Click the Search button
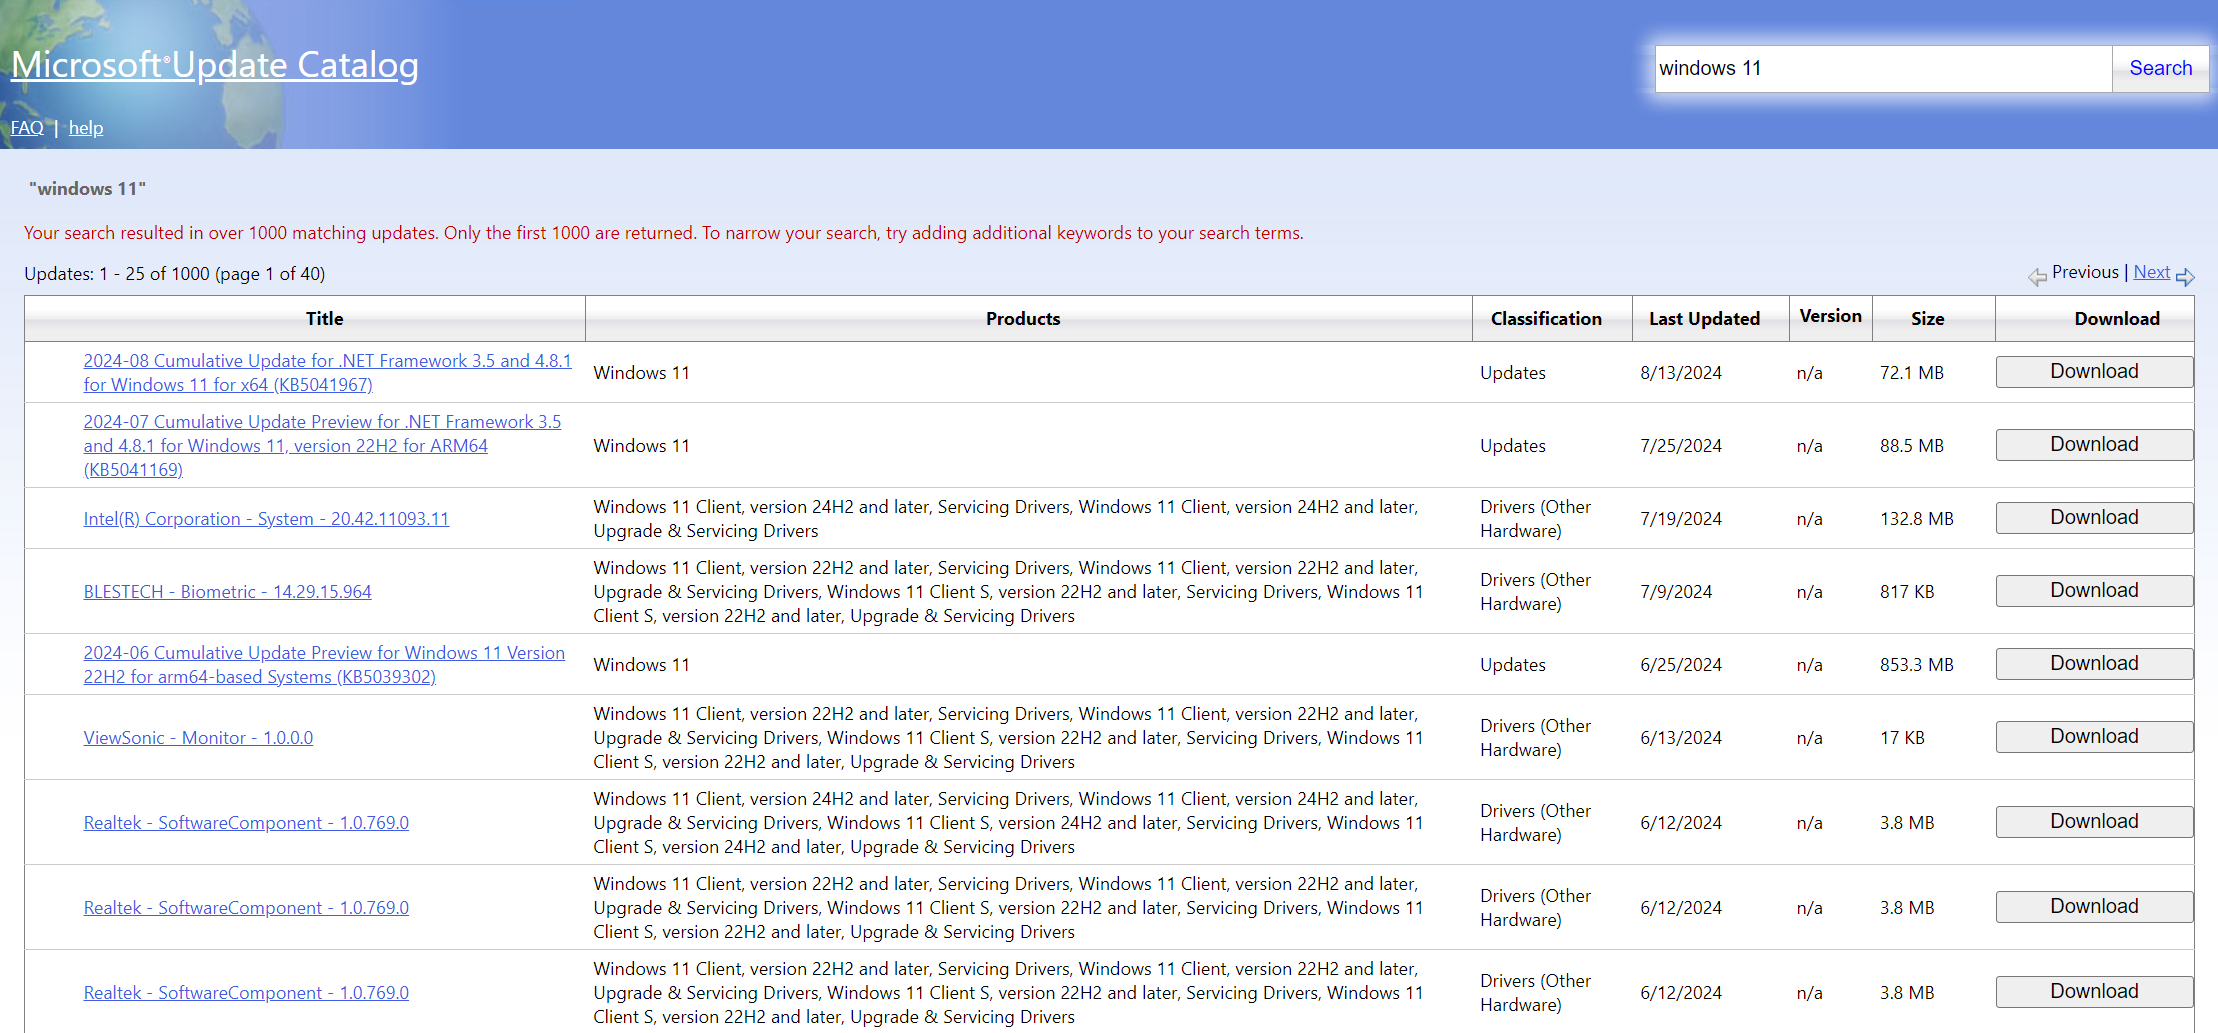2218x1033 pixels. click(2160, 68)
